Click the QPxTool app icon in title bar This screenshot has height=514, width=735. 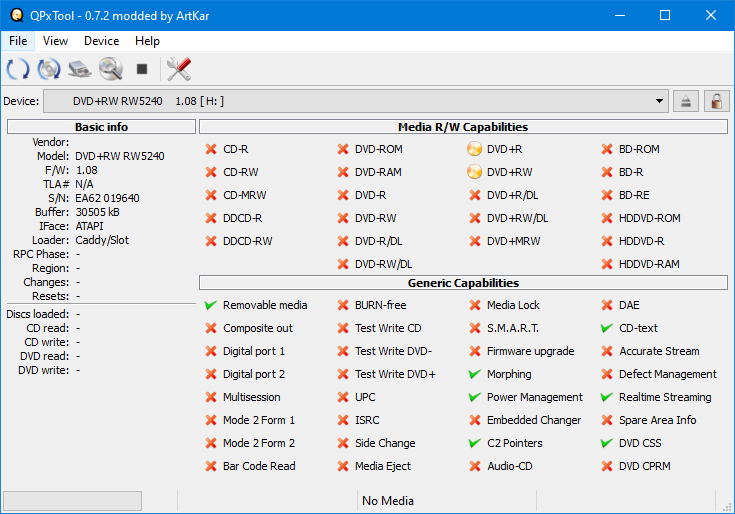[x=17, y=15]
